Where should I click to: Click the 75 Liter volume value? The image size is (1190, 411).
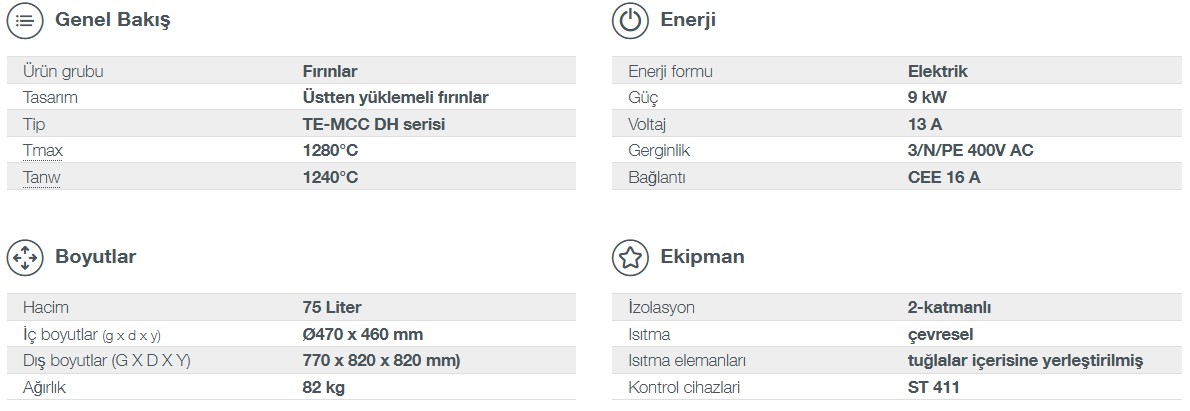332,308
